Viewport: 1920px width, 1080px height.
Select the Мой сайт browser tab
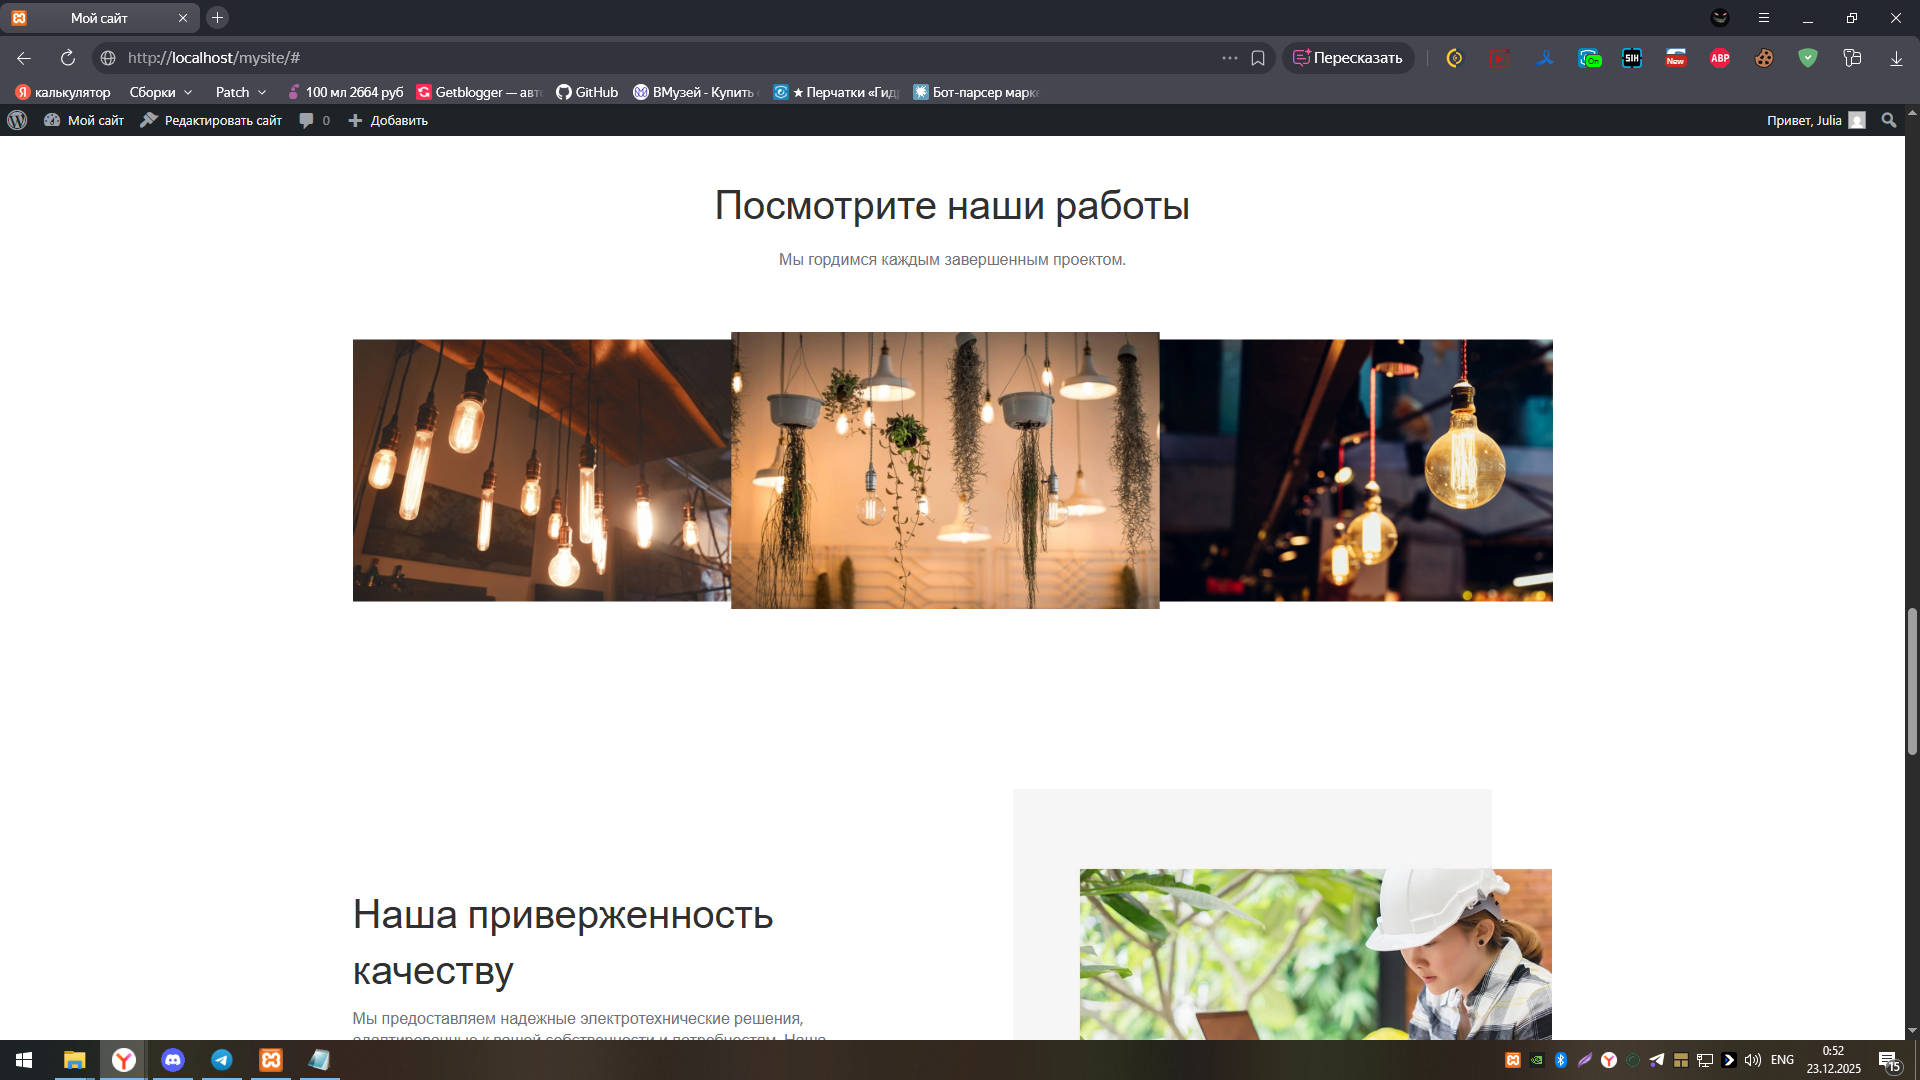[x=99, y=18]
